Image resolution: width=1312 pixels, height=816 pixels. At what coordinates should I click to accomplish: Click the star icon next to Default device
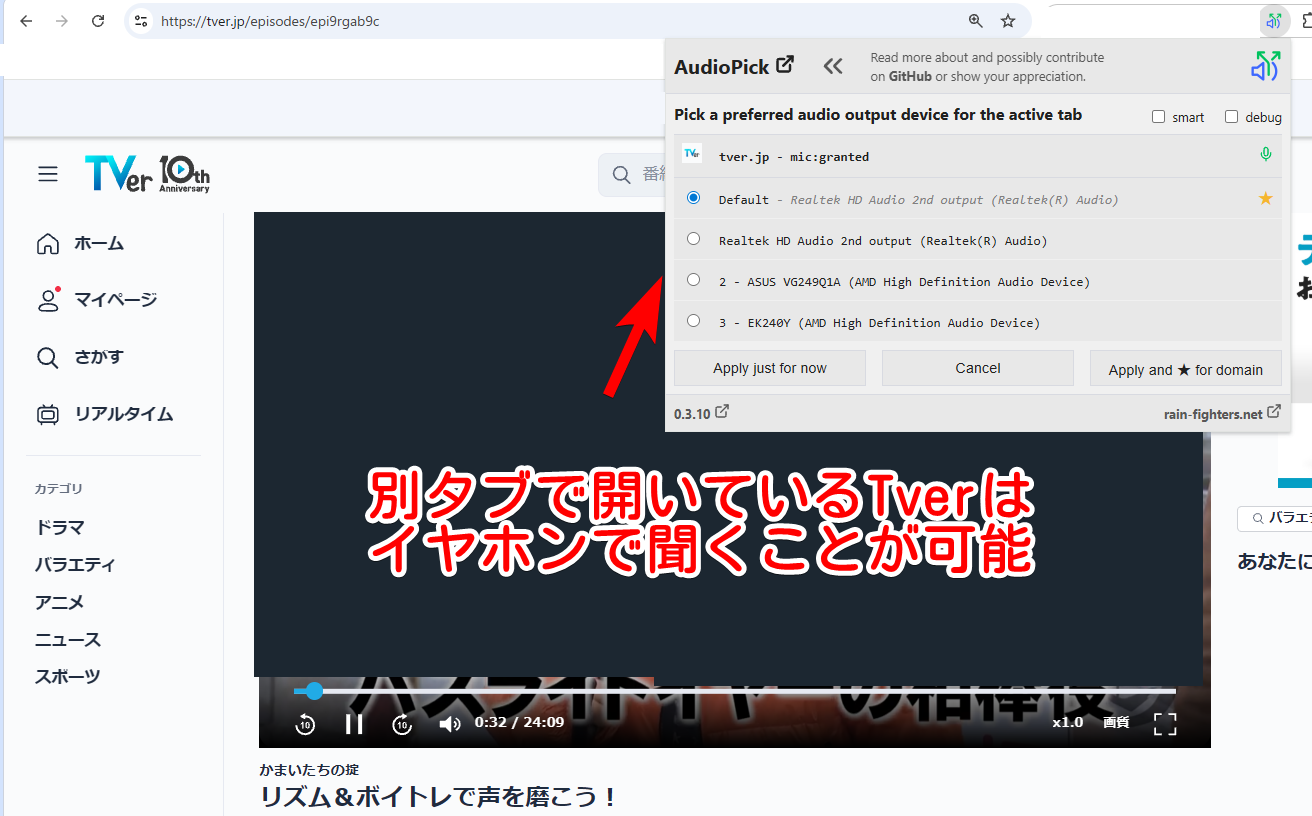point(1265,198)
